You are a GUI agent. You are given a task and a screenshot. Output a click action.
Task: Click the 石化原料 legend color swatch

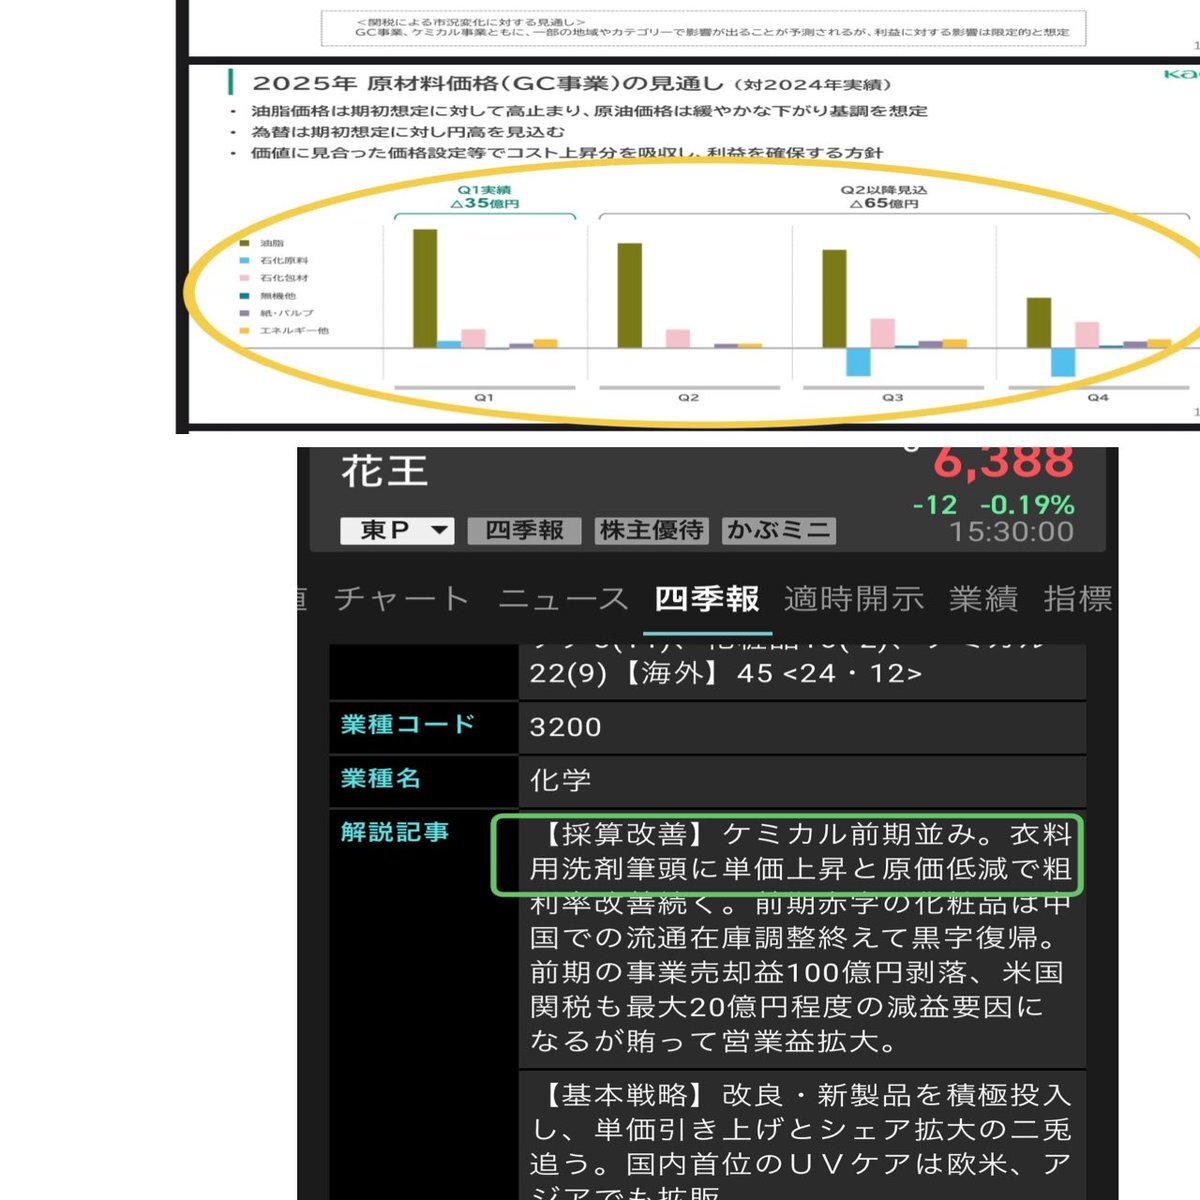244,260
